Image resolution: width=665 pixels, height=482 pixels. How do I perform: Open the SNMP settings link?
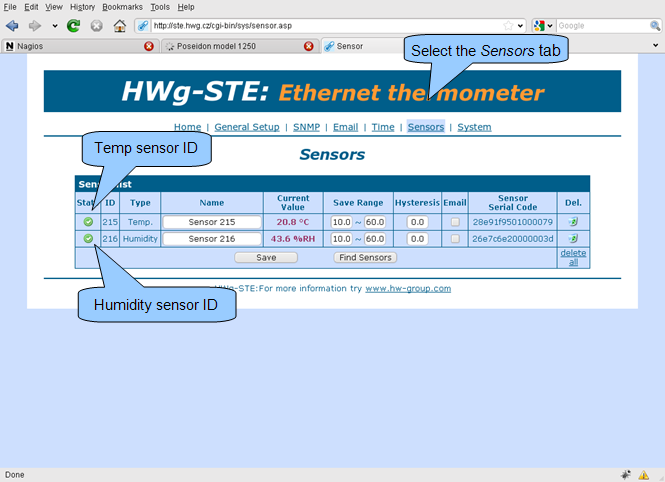coord(306,127)
